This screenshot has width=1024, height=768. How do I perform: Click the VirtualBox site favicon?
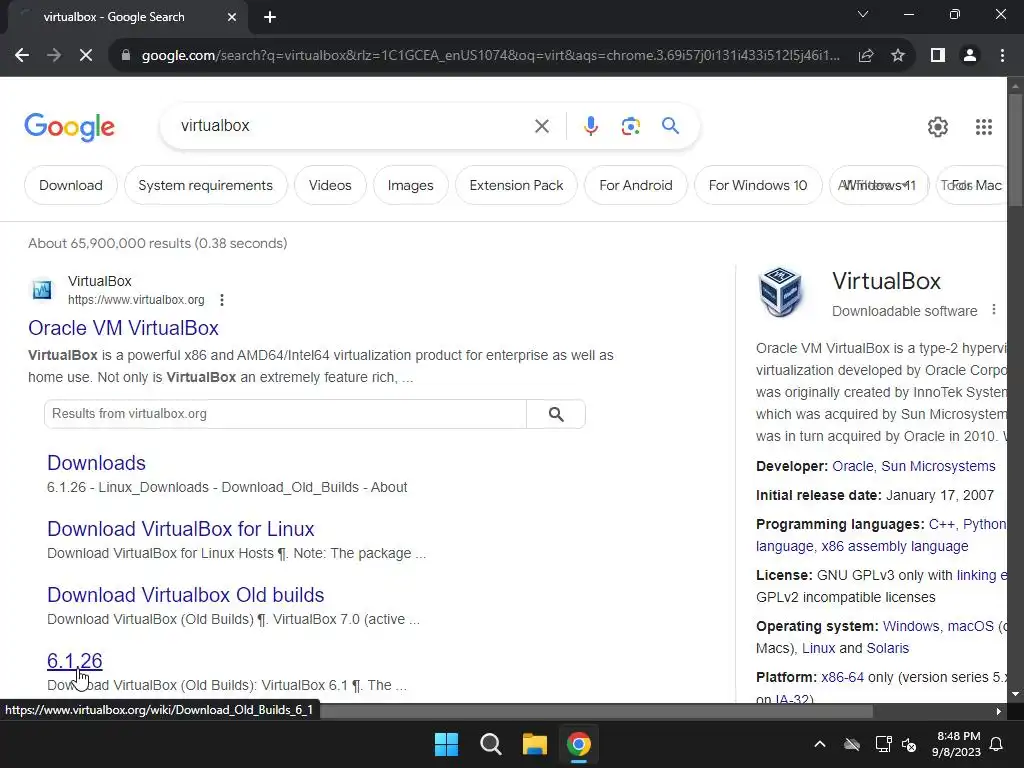(42, 289)
